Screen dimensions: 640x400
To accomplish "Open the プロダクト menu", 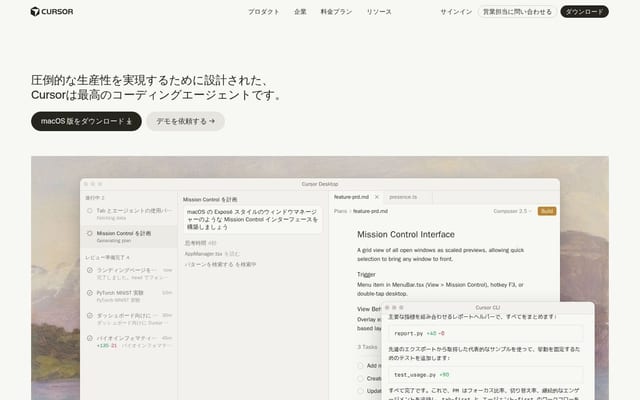I will [x=264, y=12].
